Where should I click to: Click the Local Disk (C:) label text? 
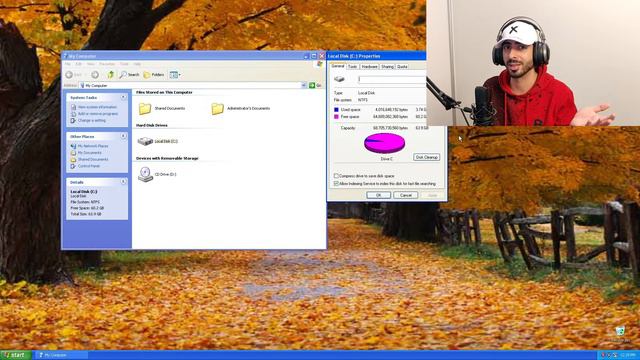[166, 141]
